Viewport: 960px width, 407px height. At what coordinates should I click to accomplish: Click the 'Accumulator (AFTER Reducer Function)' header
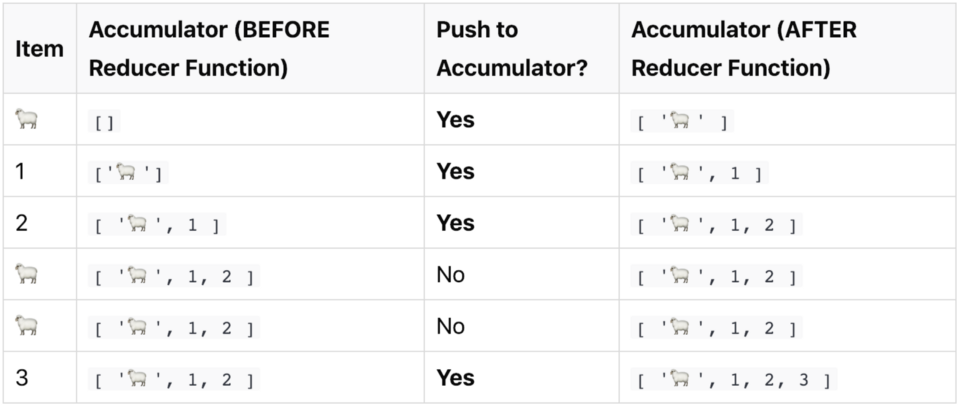(x=744, y=49)
